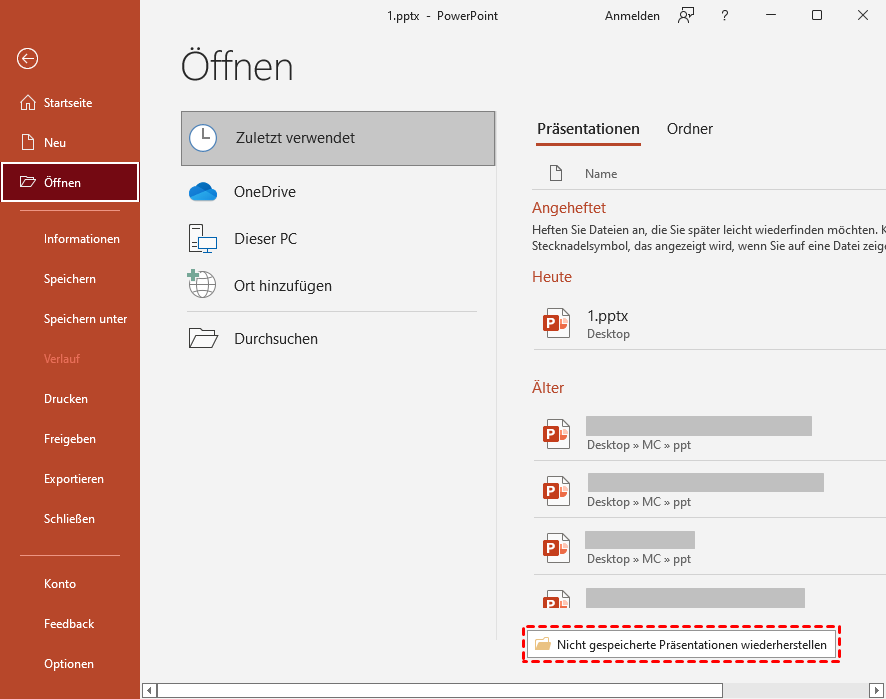Open the Durchsuchen folder icon
Screen dimensions: 886x699
[203, 339]
